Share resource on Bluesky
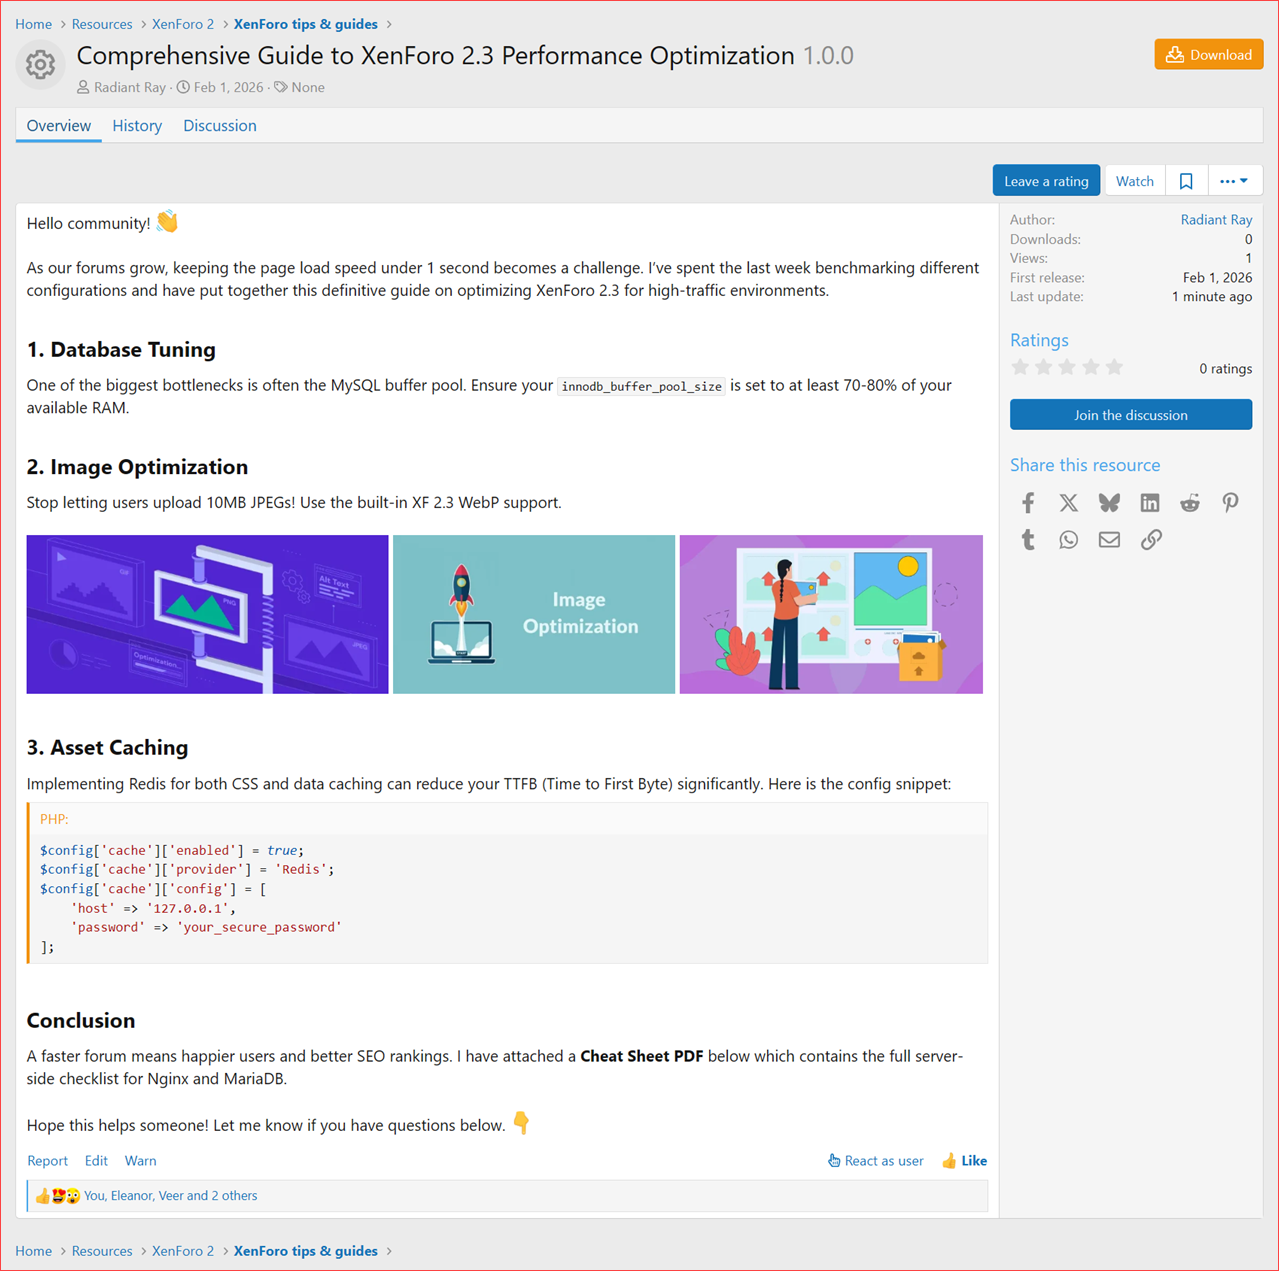Screen dimensions: 1279x1271 click(x=1109, y=503)
